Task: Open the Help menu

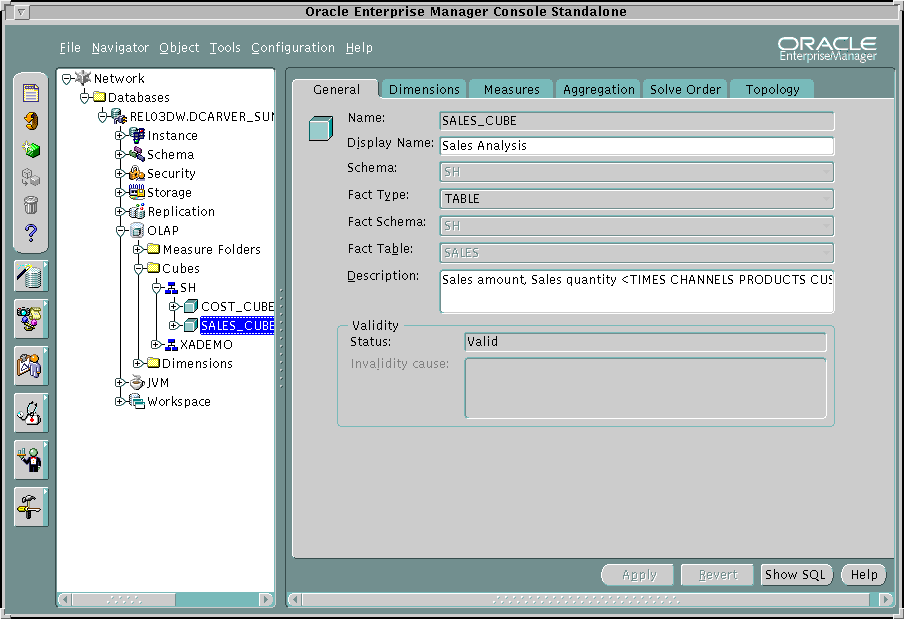Action: (359, 47)
